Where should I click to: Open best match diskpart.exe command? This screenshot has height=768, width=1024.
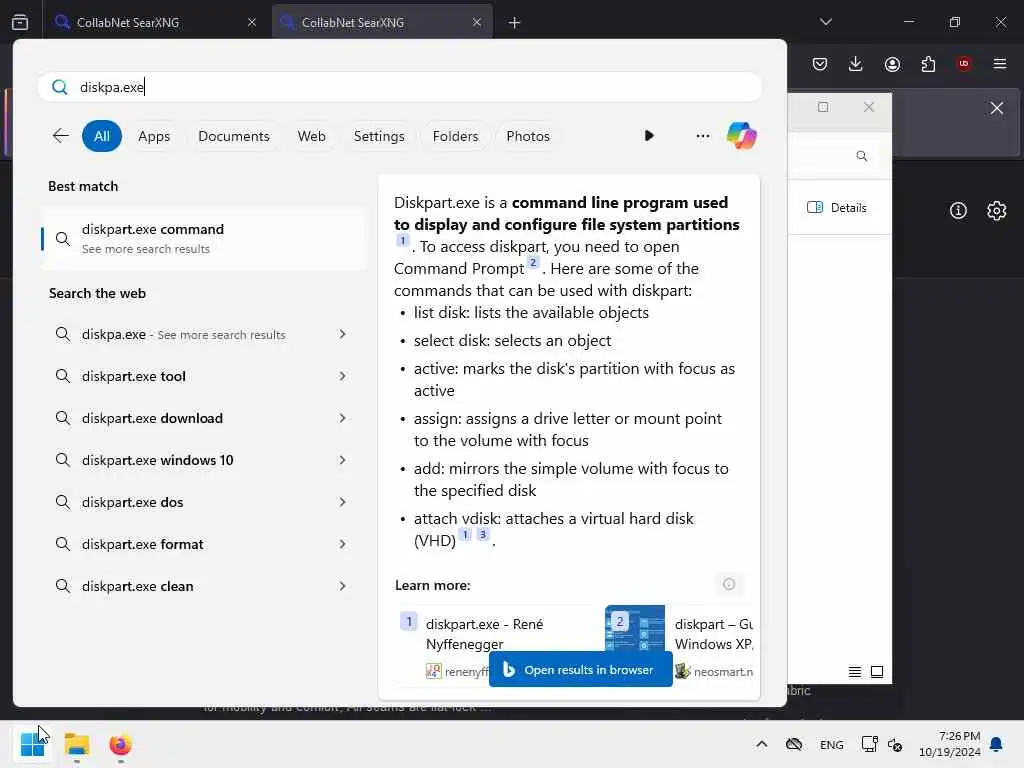pyautogui.click(x=203, y=238)
